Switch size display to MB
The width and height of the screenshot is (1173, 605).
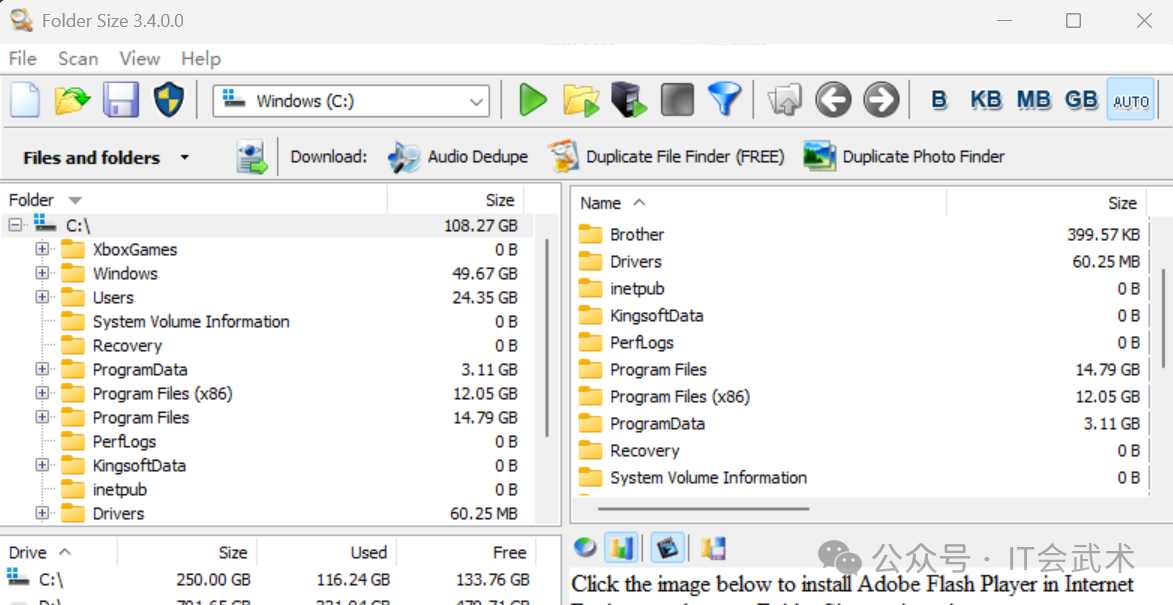pyautogui.click(x=1033, y=100)
